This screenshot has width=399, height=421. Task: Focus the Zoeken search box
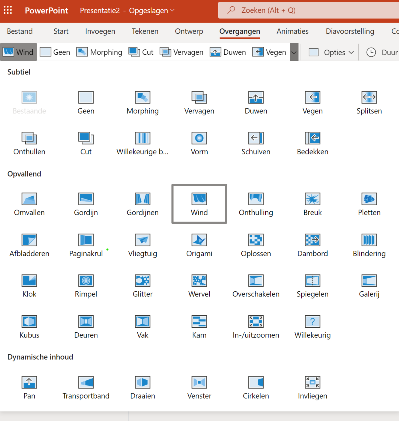[308, 10]
